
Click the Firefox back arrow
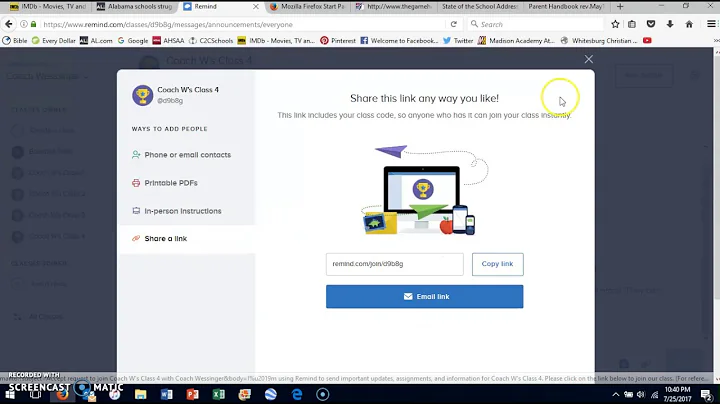[9, 24]
